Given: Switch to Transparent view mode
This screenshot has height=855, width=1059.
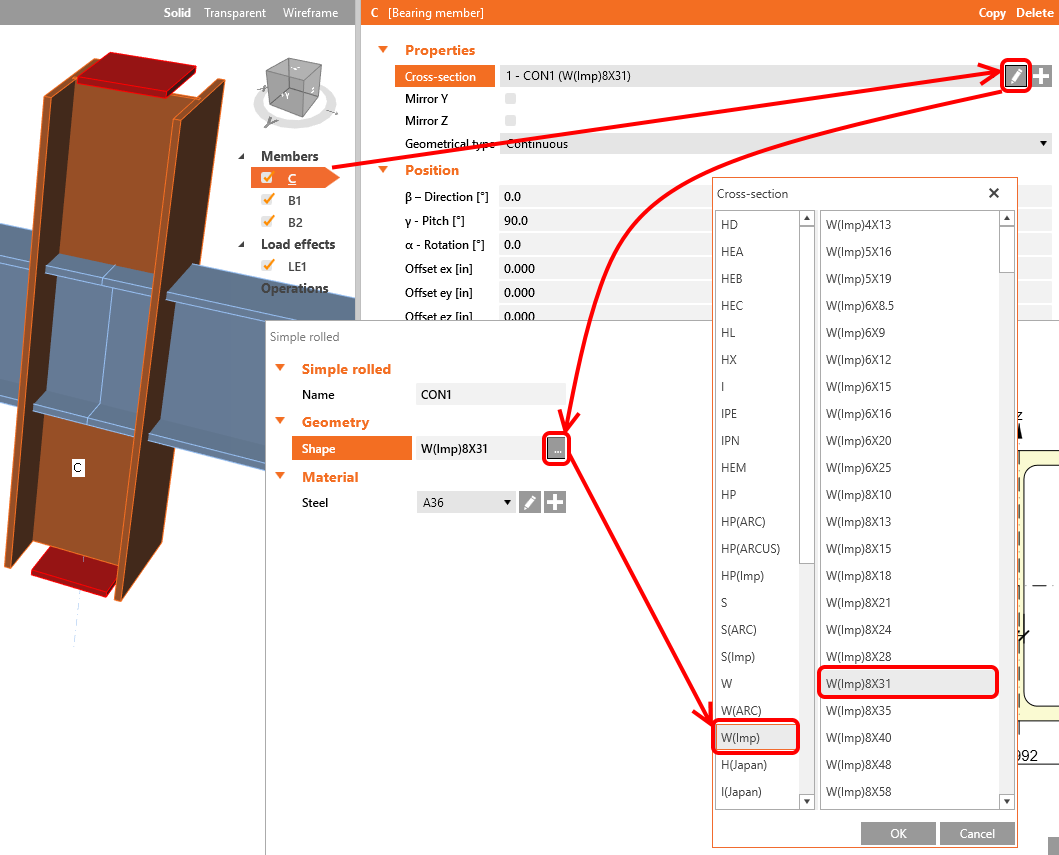Looking at the screenshot, I should (235, 13).
